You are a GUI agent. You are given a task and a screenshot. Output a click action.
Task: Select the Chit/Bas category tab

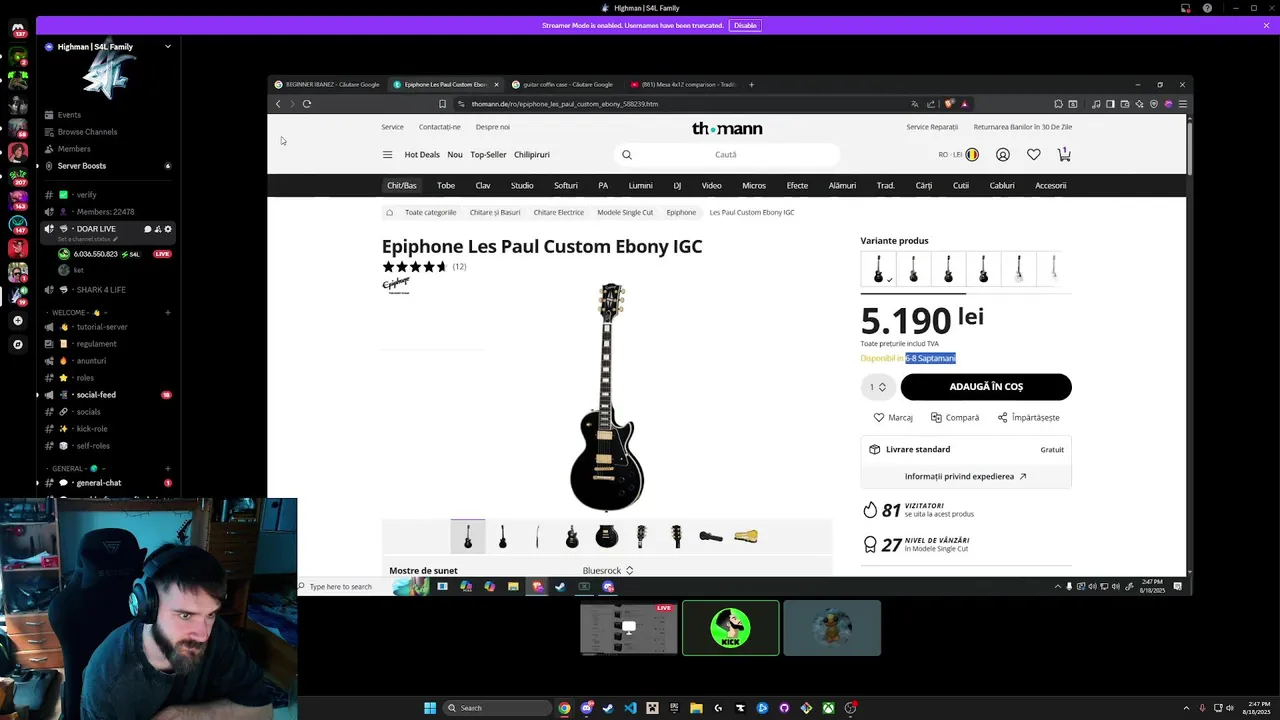pyautogui.click(x=402, y=185)
